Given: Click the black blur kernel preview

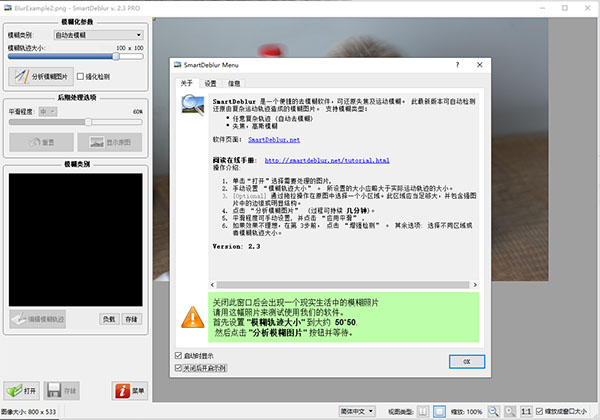Looking at the screenshot, I should [x=75, y=240].
